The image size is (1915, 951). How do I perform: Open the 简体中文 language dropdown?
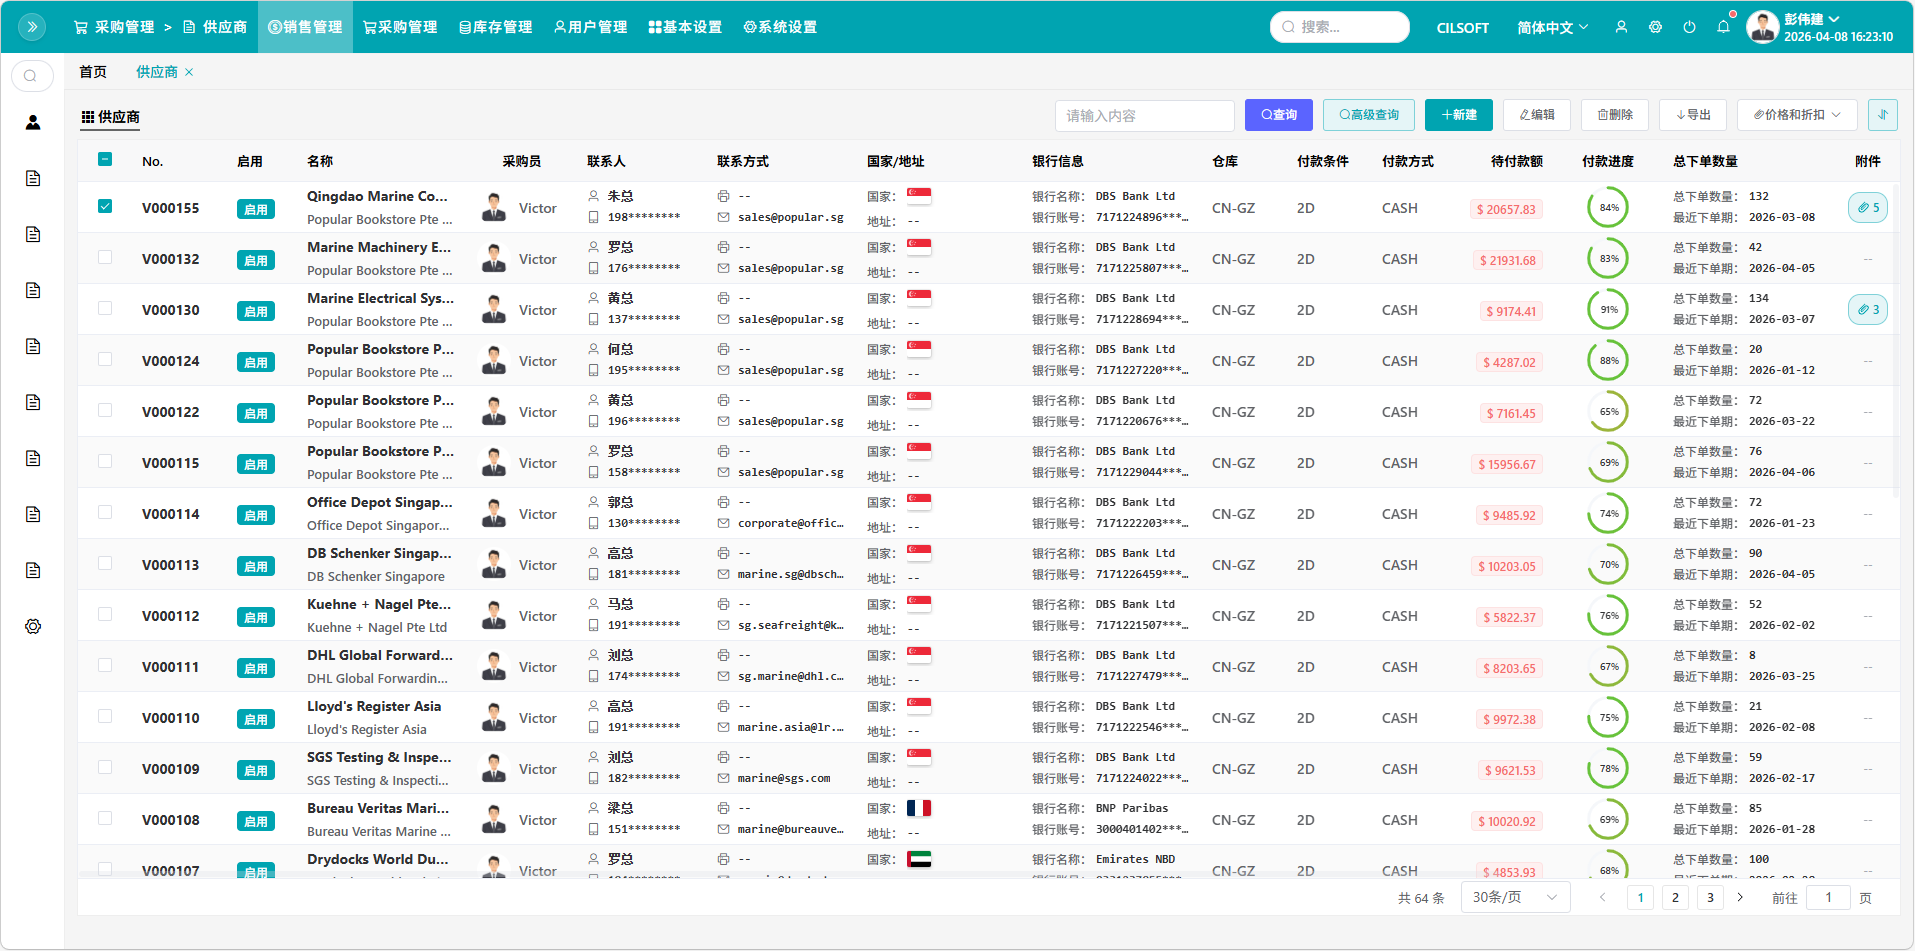1551,28
